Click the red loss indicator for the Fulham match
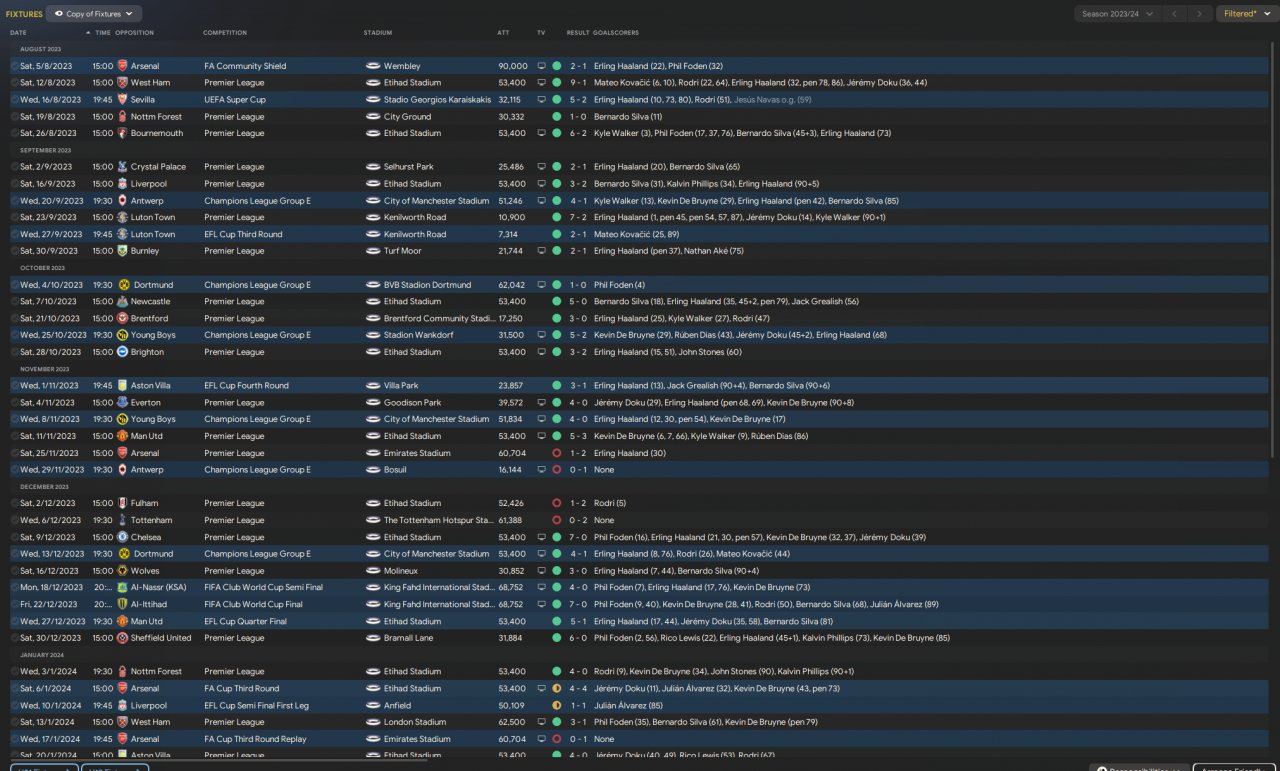The width and height of the screenshot is (1280, 771). (556, 503)
